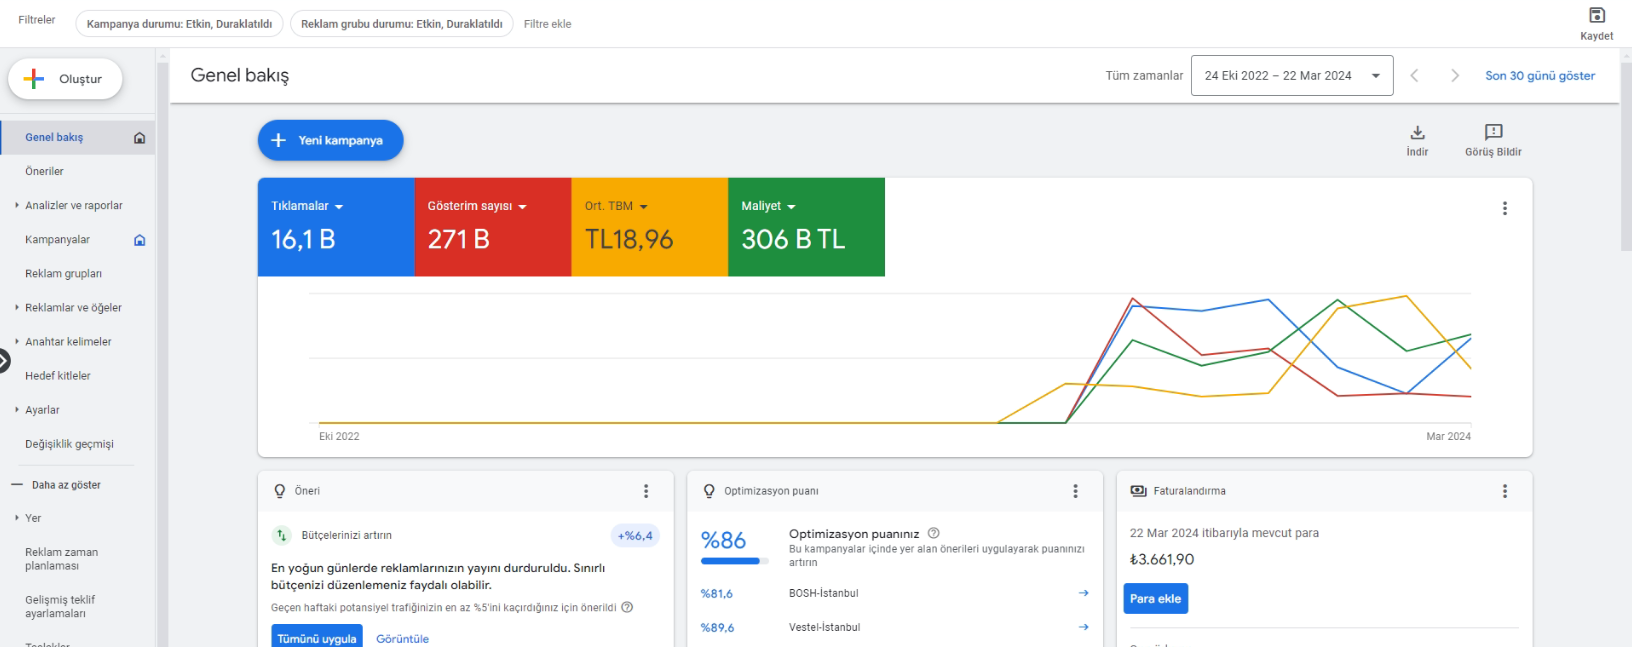Expand Analizler ve raporlar section
The width and height of the screenshot is (1632, 647).
(x=74, y=205)
